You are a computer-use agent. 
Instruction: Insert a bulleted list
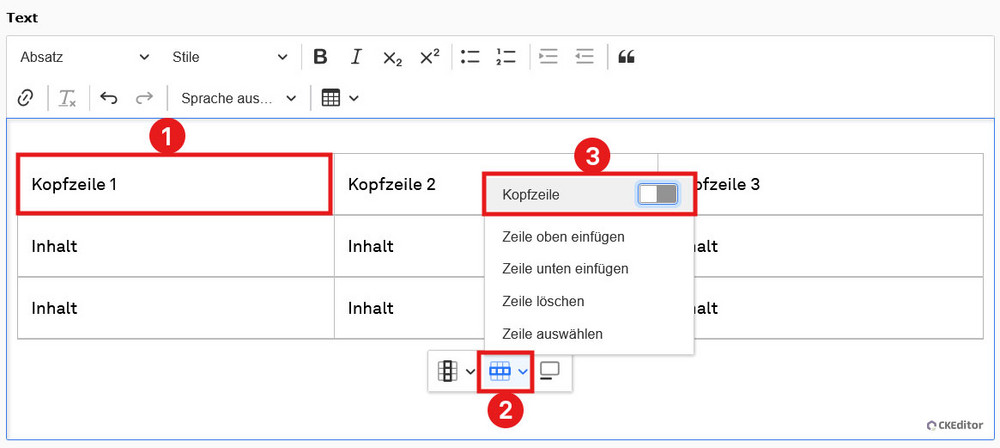[470, 57]
